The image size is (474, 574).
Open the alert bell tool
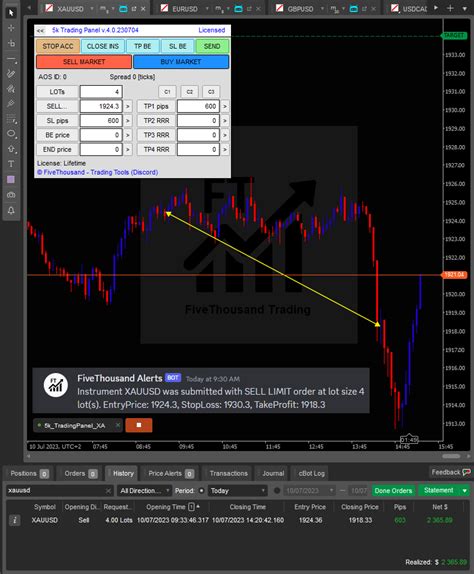click(x=11, y=210)
